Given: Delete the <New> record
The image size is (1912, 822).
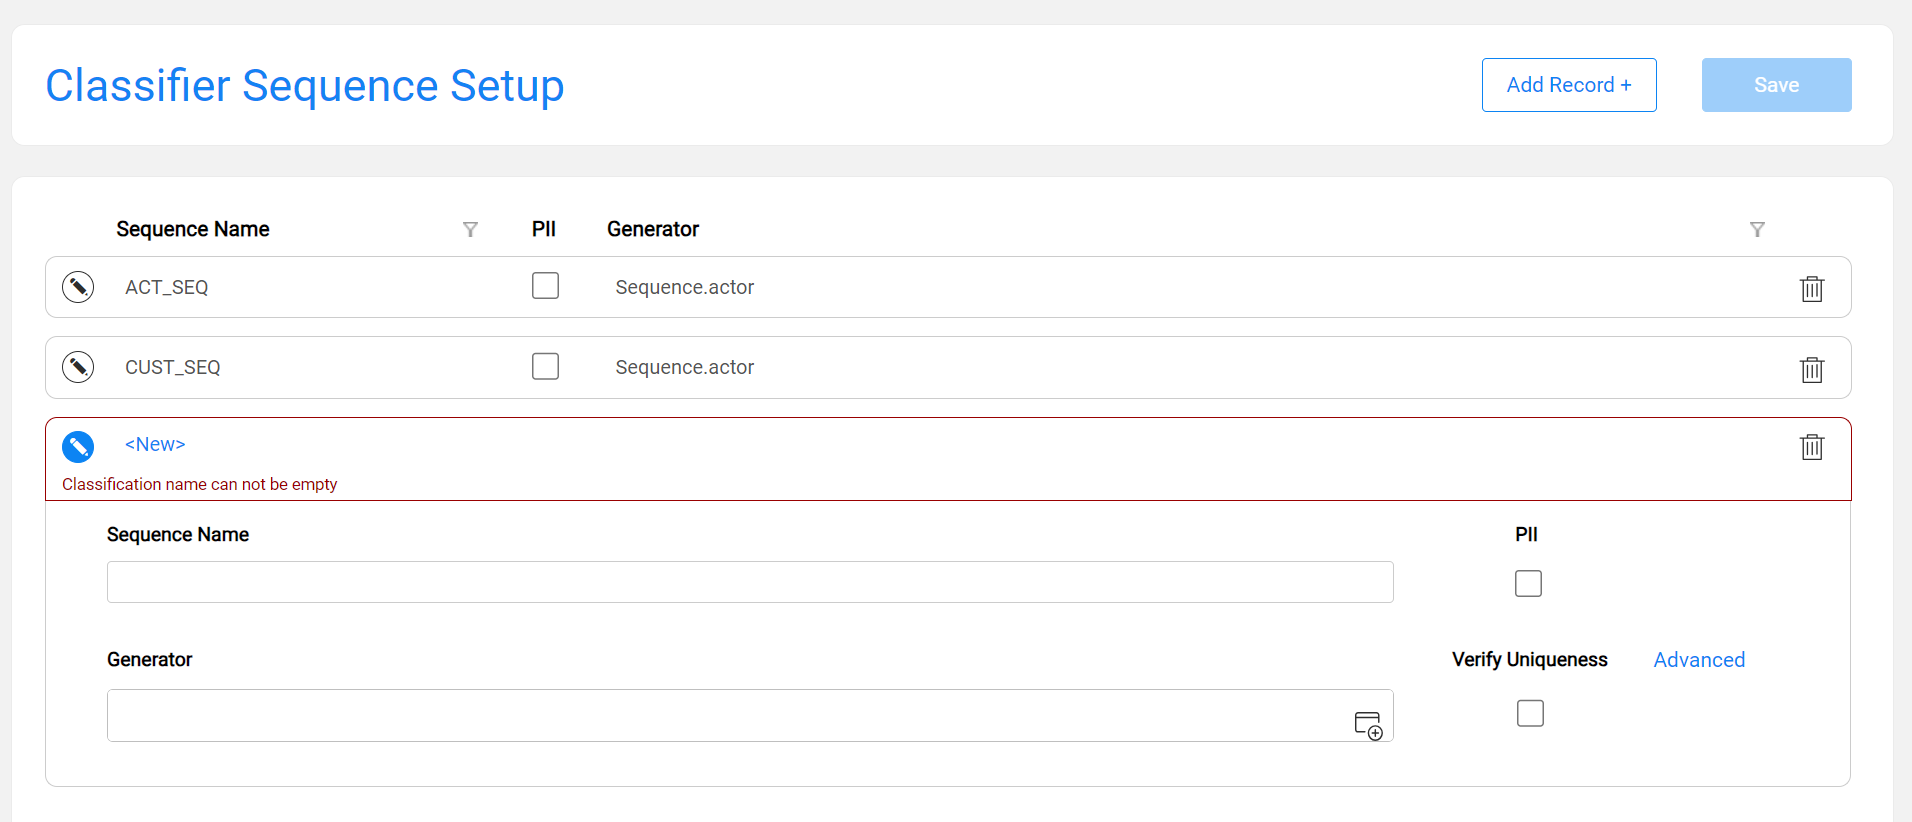Looking at the screenshot, I should 1812,446.
